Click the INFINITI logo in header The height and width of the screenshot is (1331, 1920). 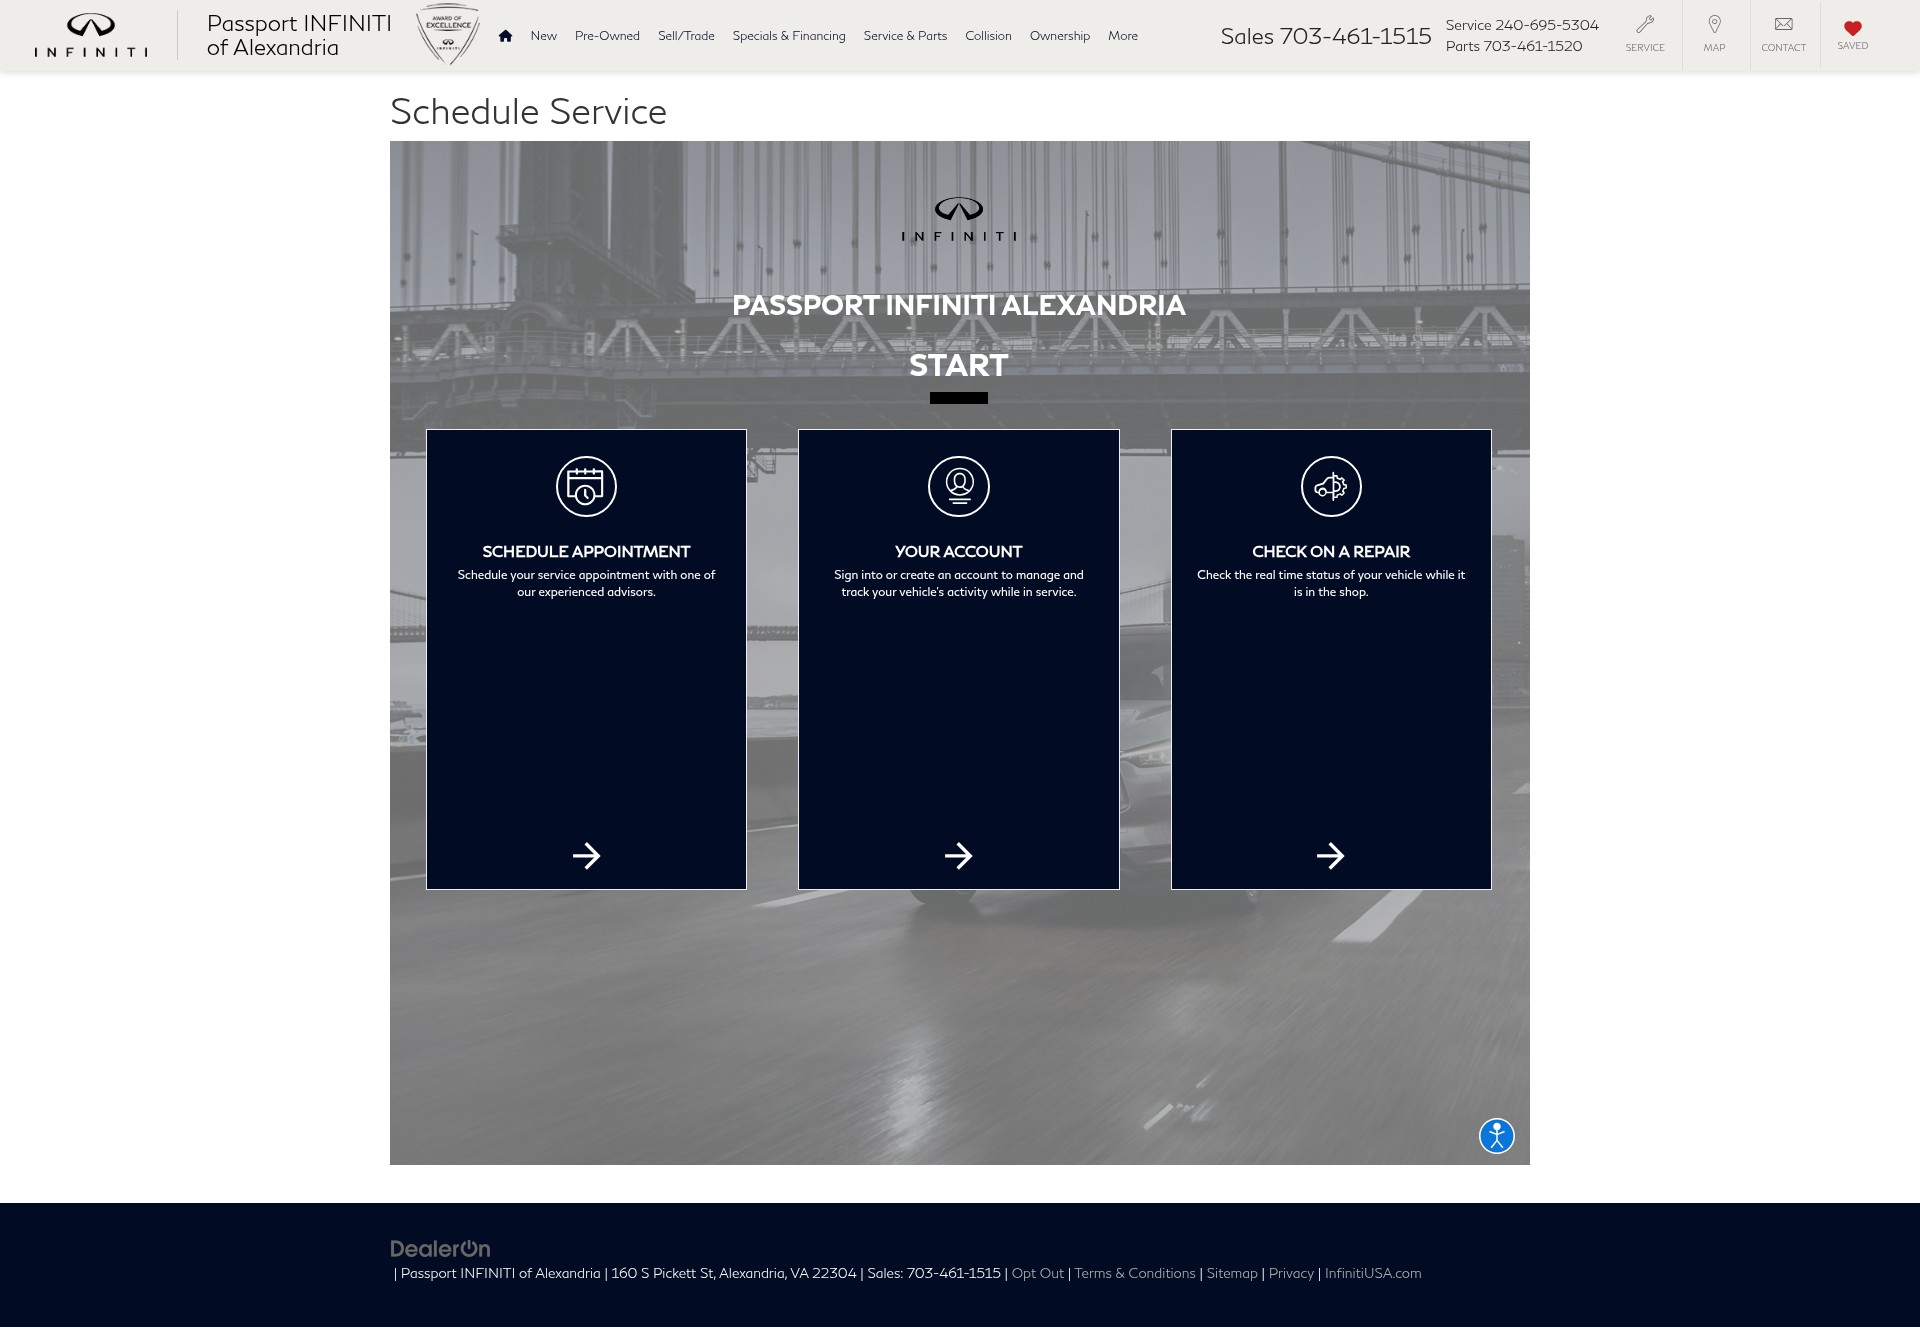tap(91, 36)
